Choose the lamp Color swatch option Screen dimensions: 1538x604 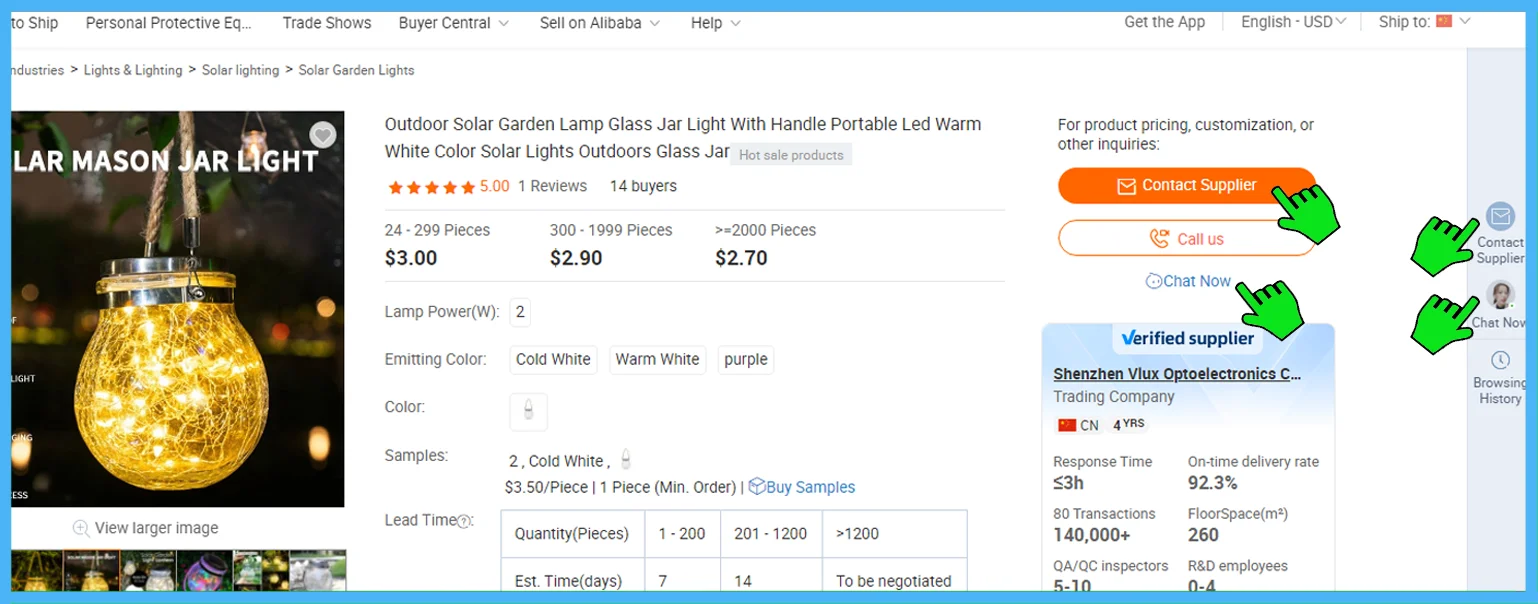[528, 411]
